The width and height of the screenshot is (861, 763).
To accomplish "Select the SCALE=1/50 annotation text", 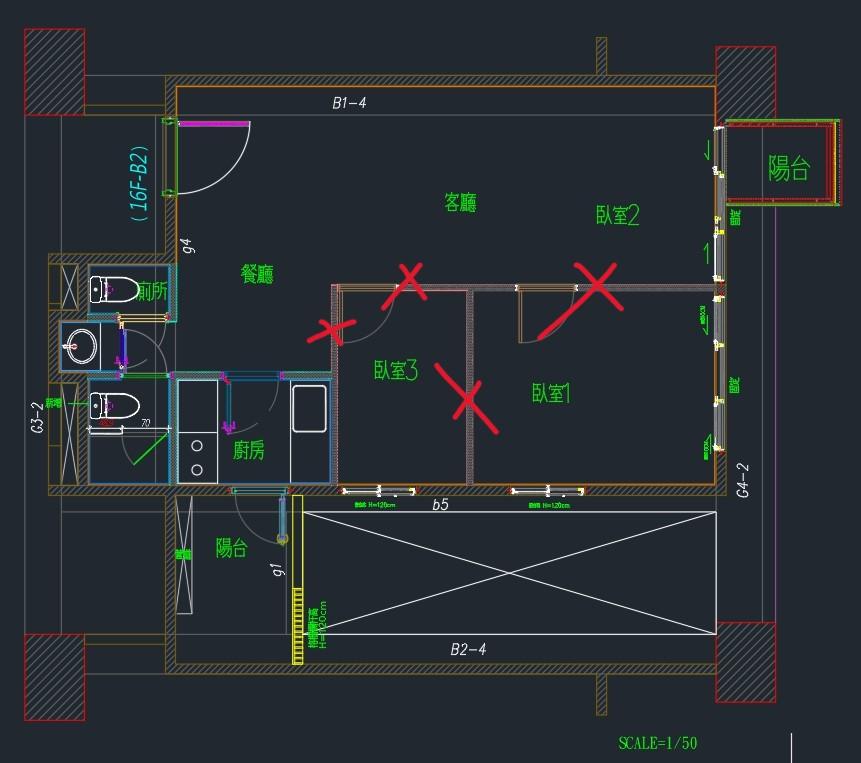I will coord(657,743).
